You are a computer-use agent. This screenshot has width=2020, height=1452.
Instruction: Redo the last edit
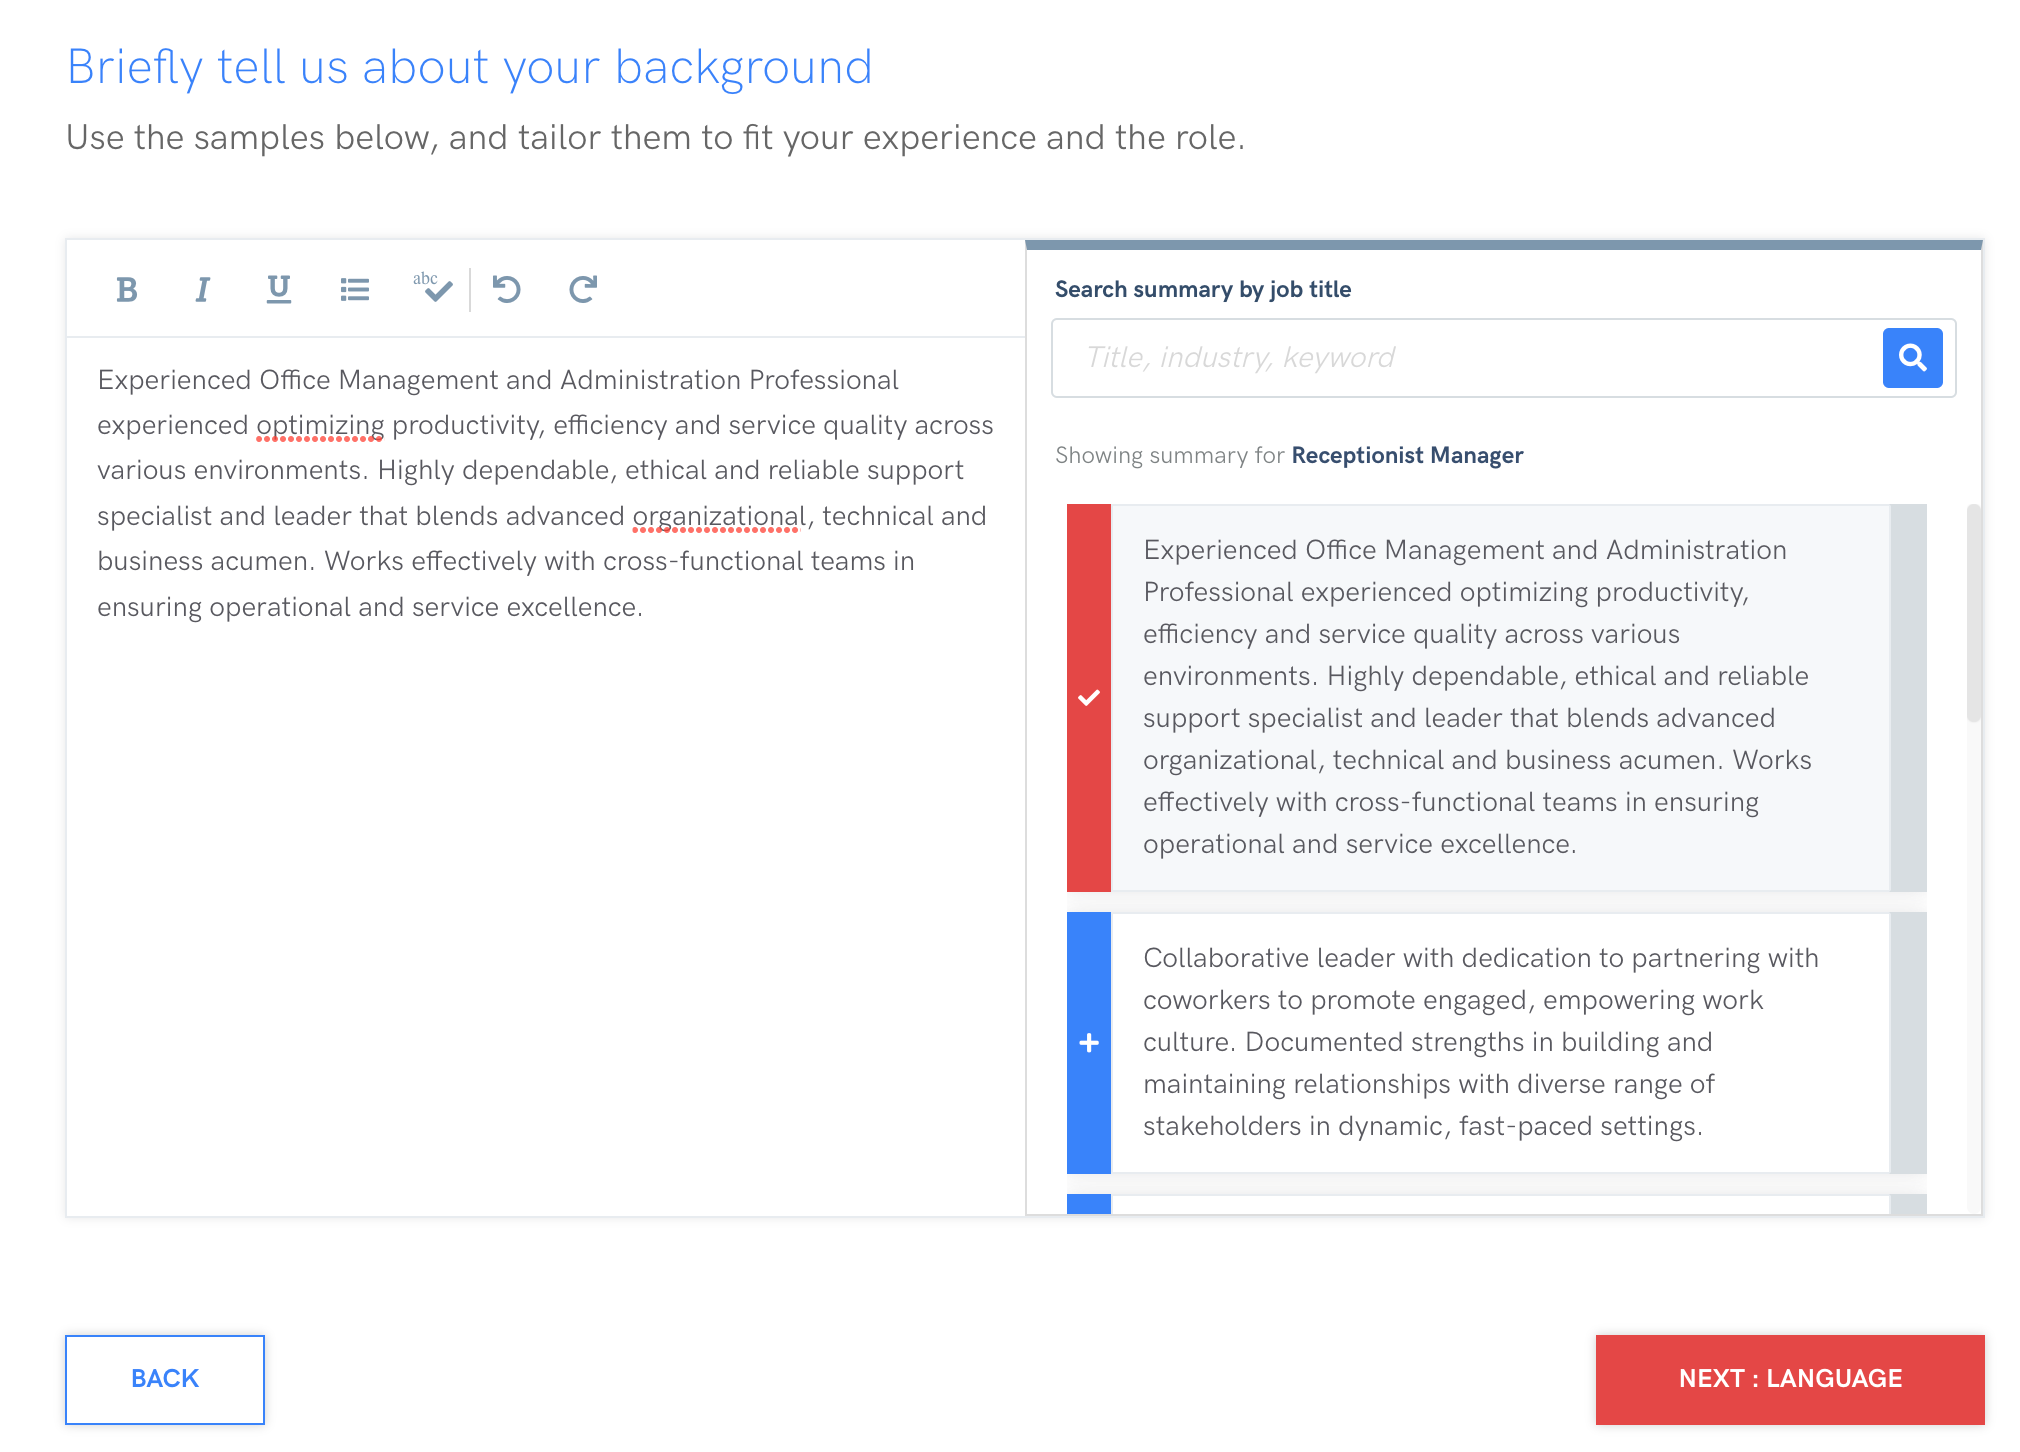coord(583,290)
